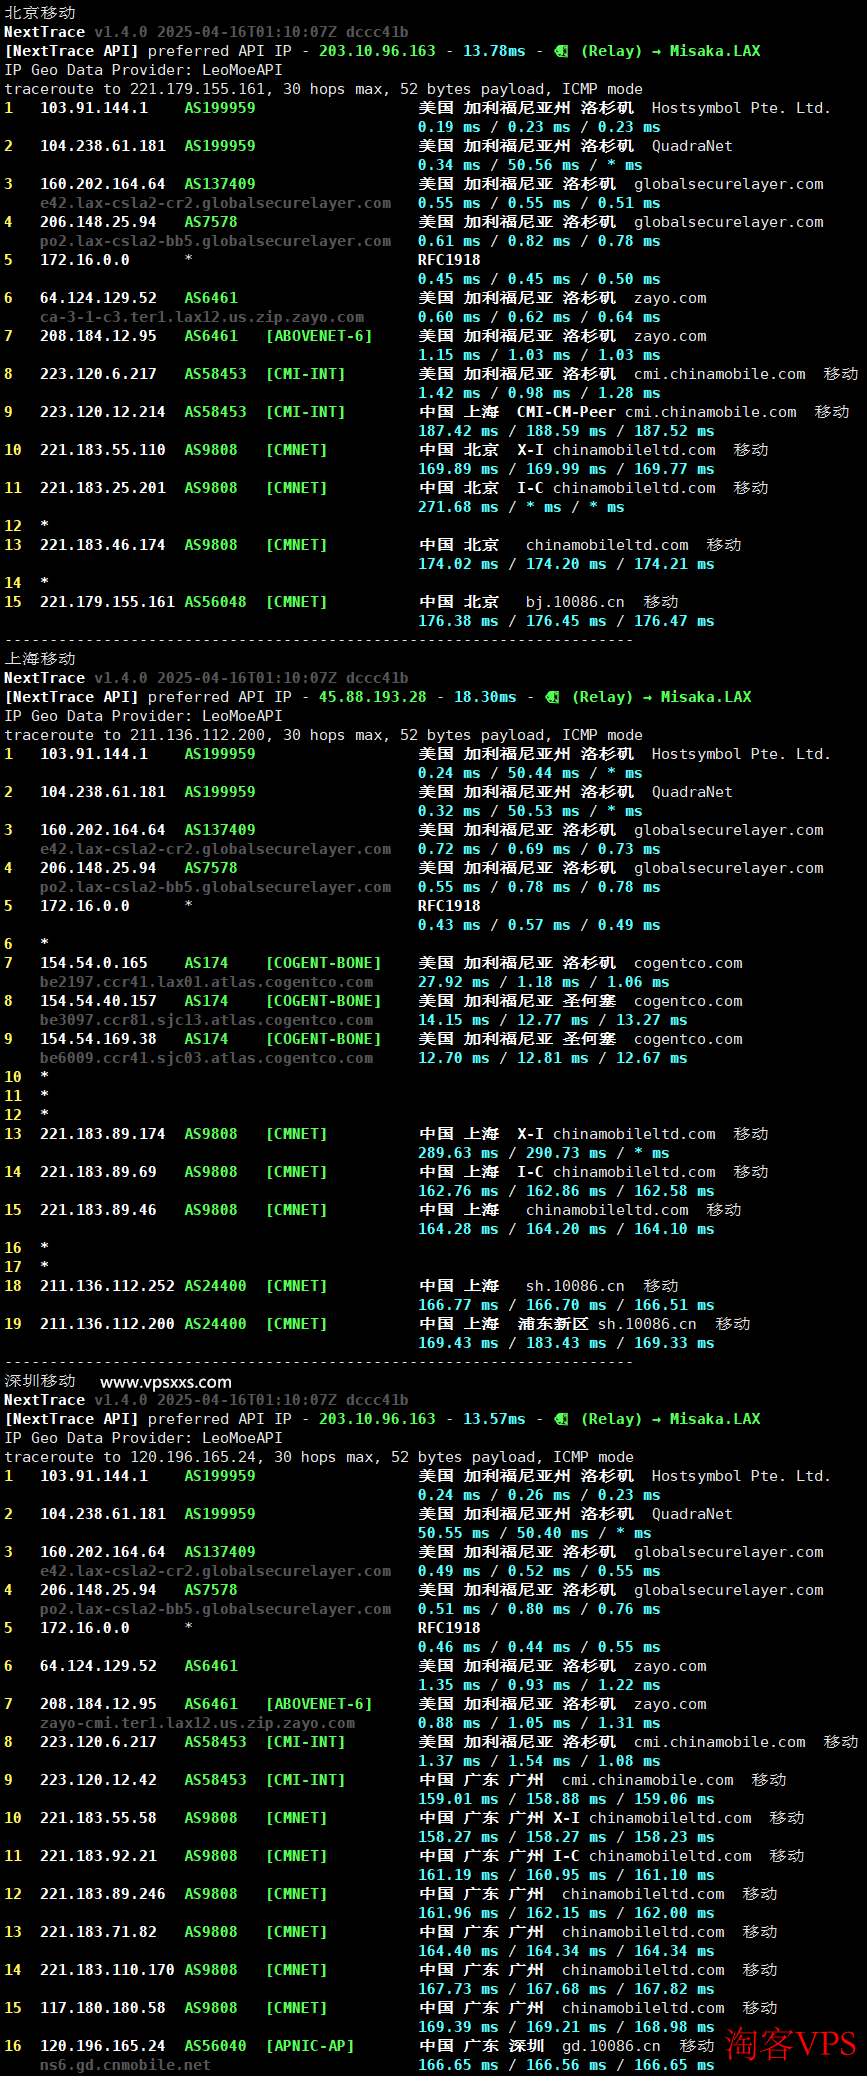Click hop IP 221.183.92.21

click(98, 1855)
